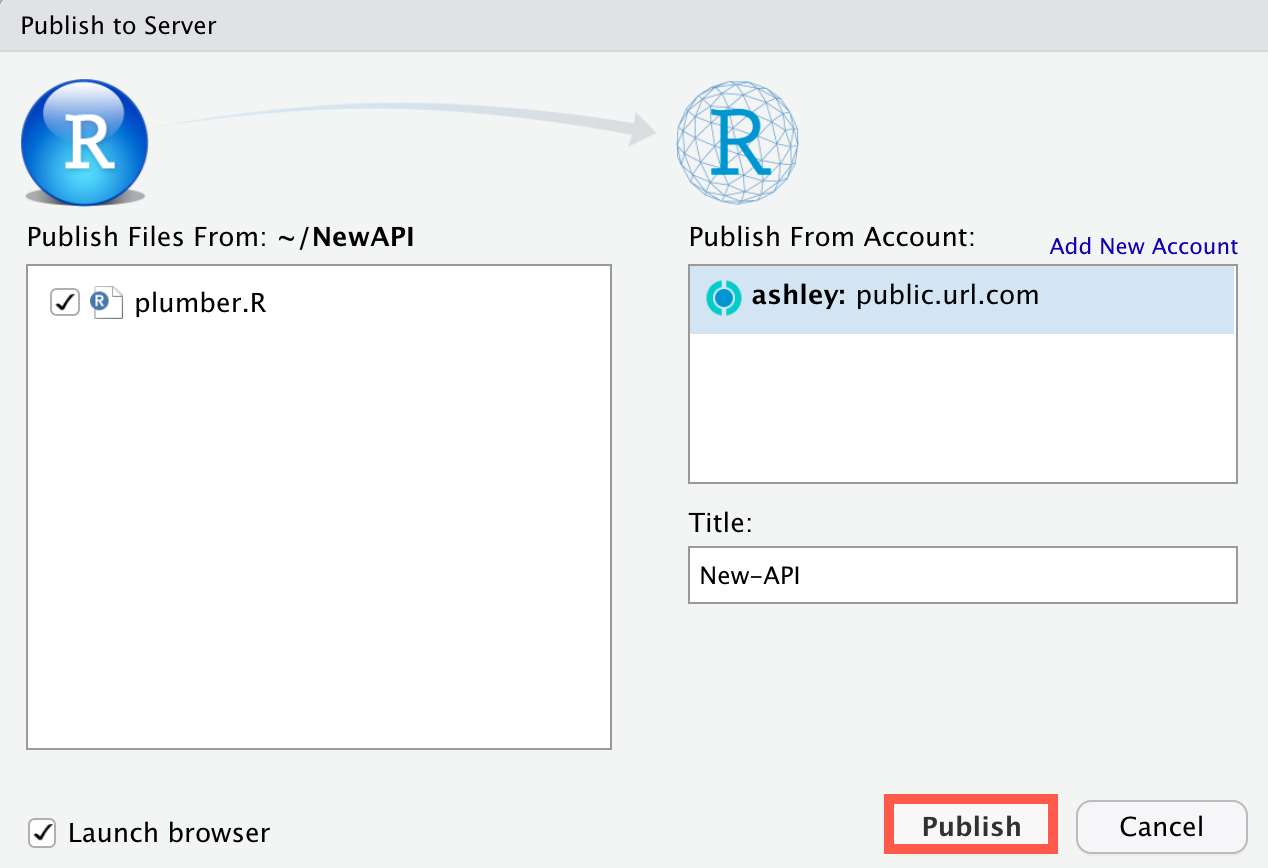The width and height of the screenshot is (1268, 868).
Task: Click the Publish to Server title bar
Action: click(117, 26)
